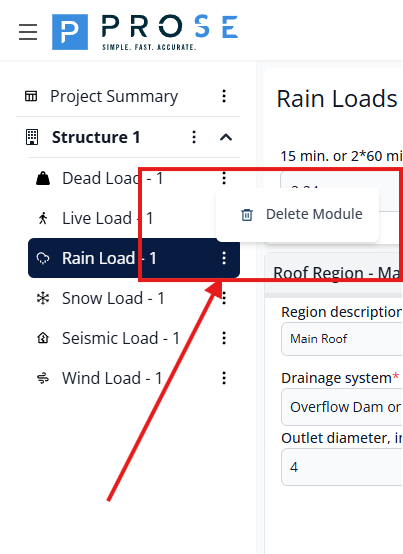
Task: Open Wind Load - 1 options menu
Action: [x=224, y=378]
